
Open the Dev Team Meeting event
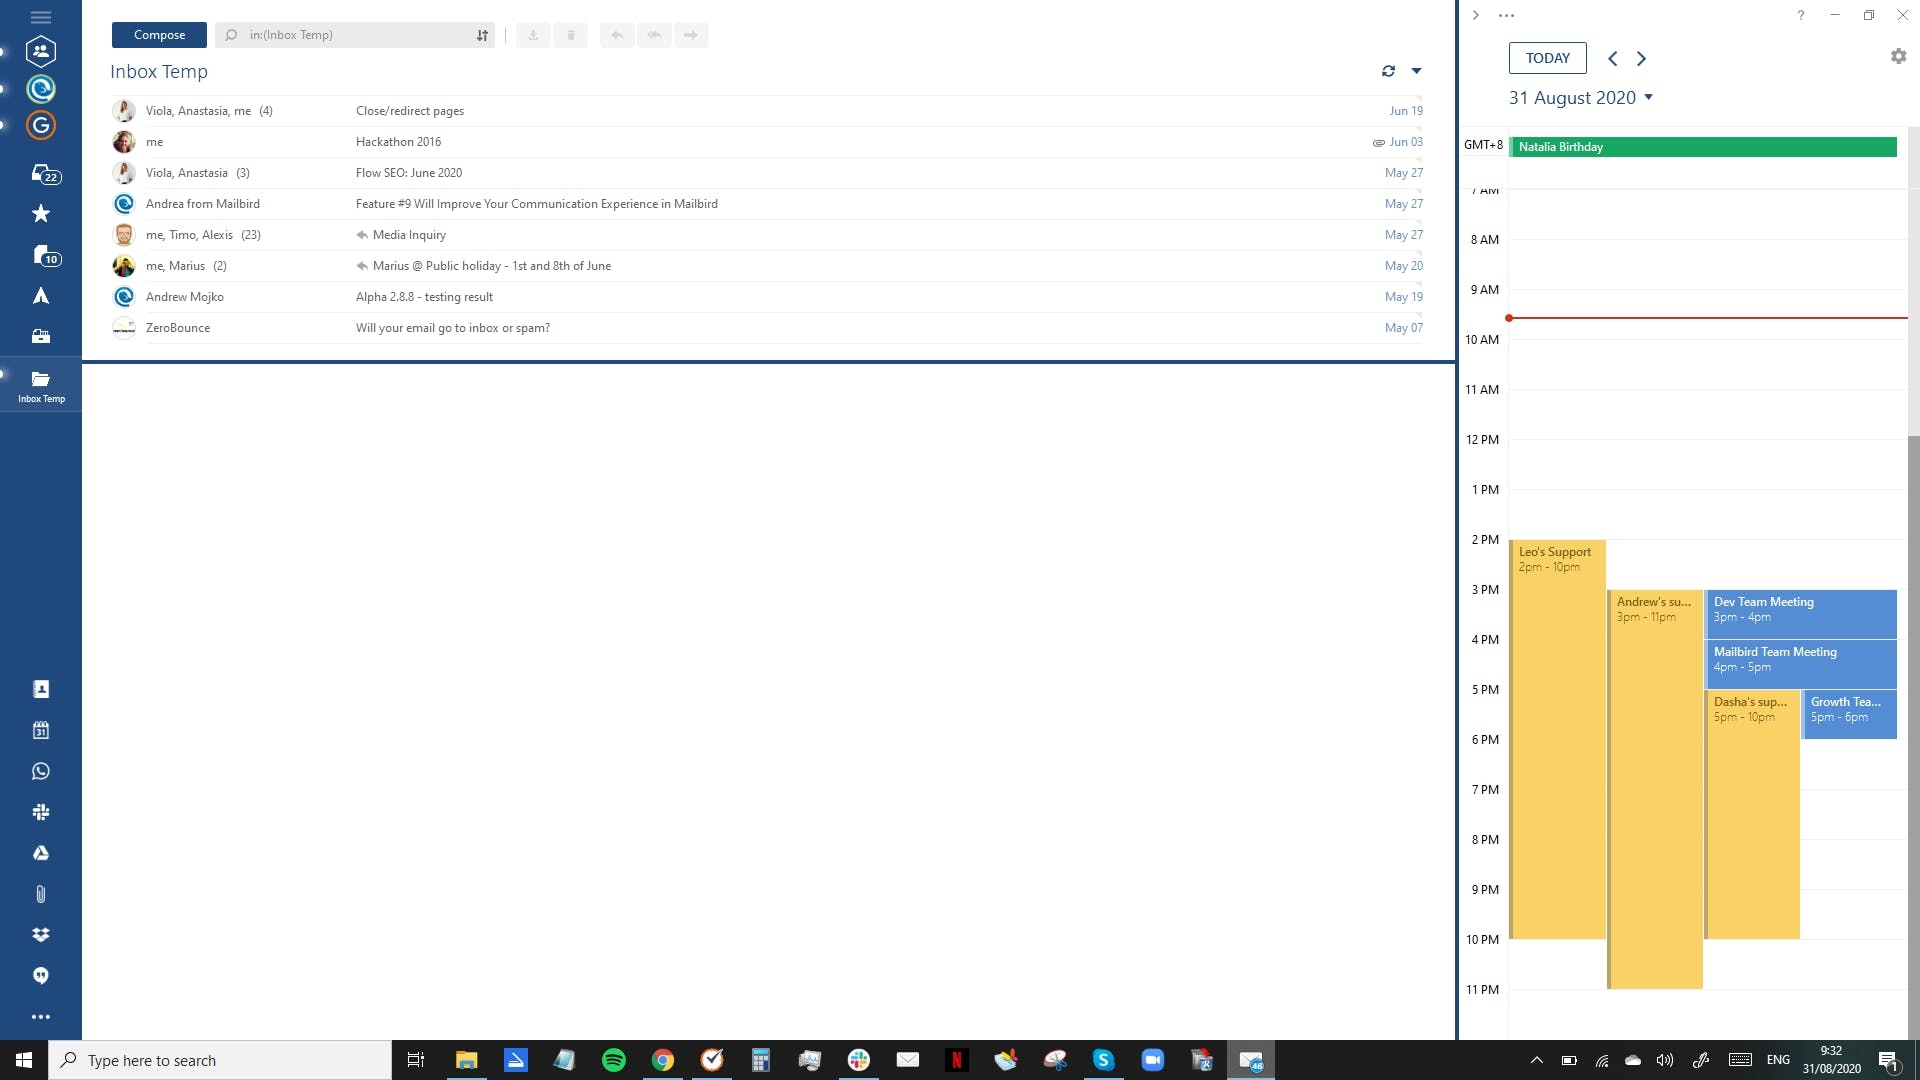coord(1801,614)
